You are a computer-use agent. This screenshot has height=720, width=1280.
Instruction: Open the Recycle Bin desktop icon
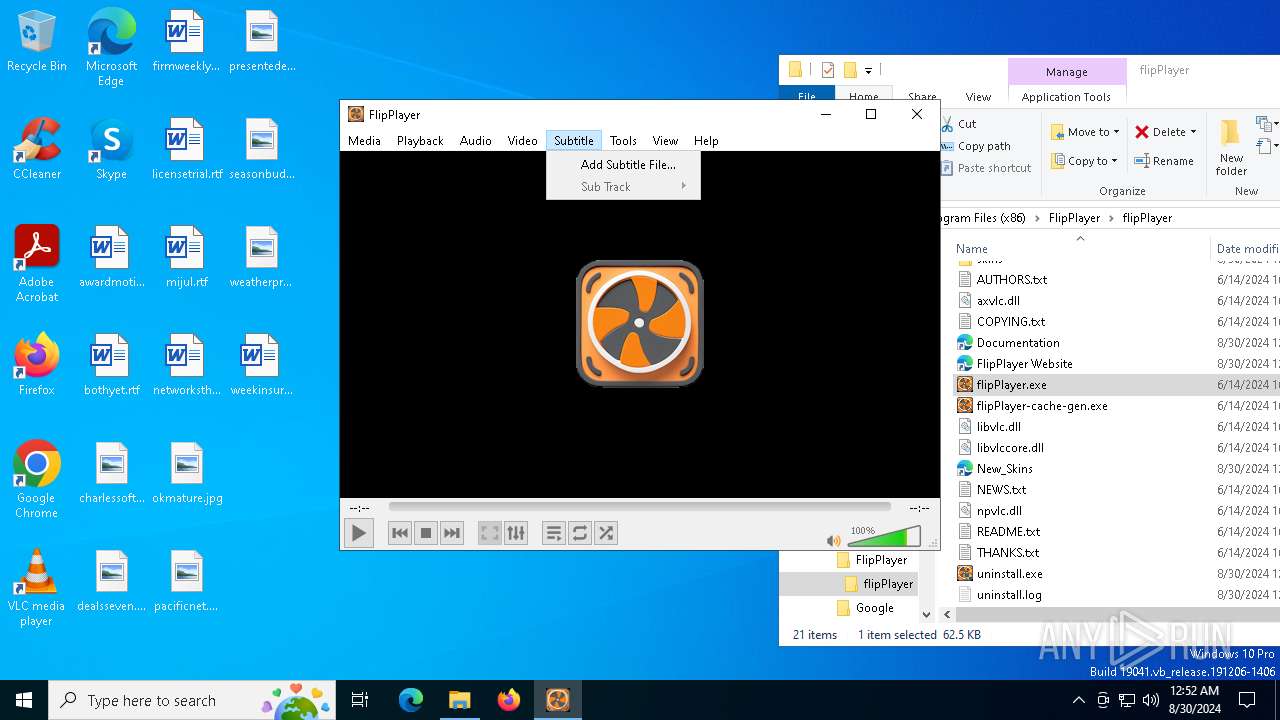37,42
